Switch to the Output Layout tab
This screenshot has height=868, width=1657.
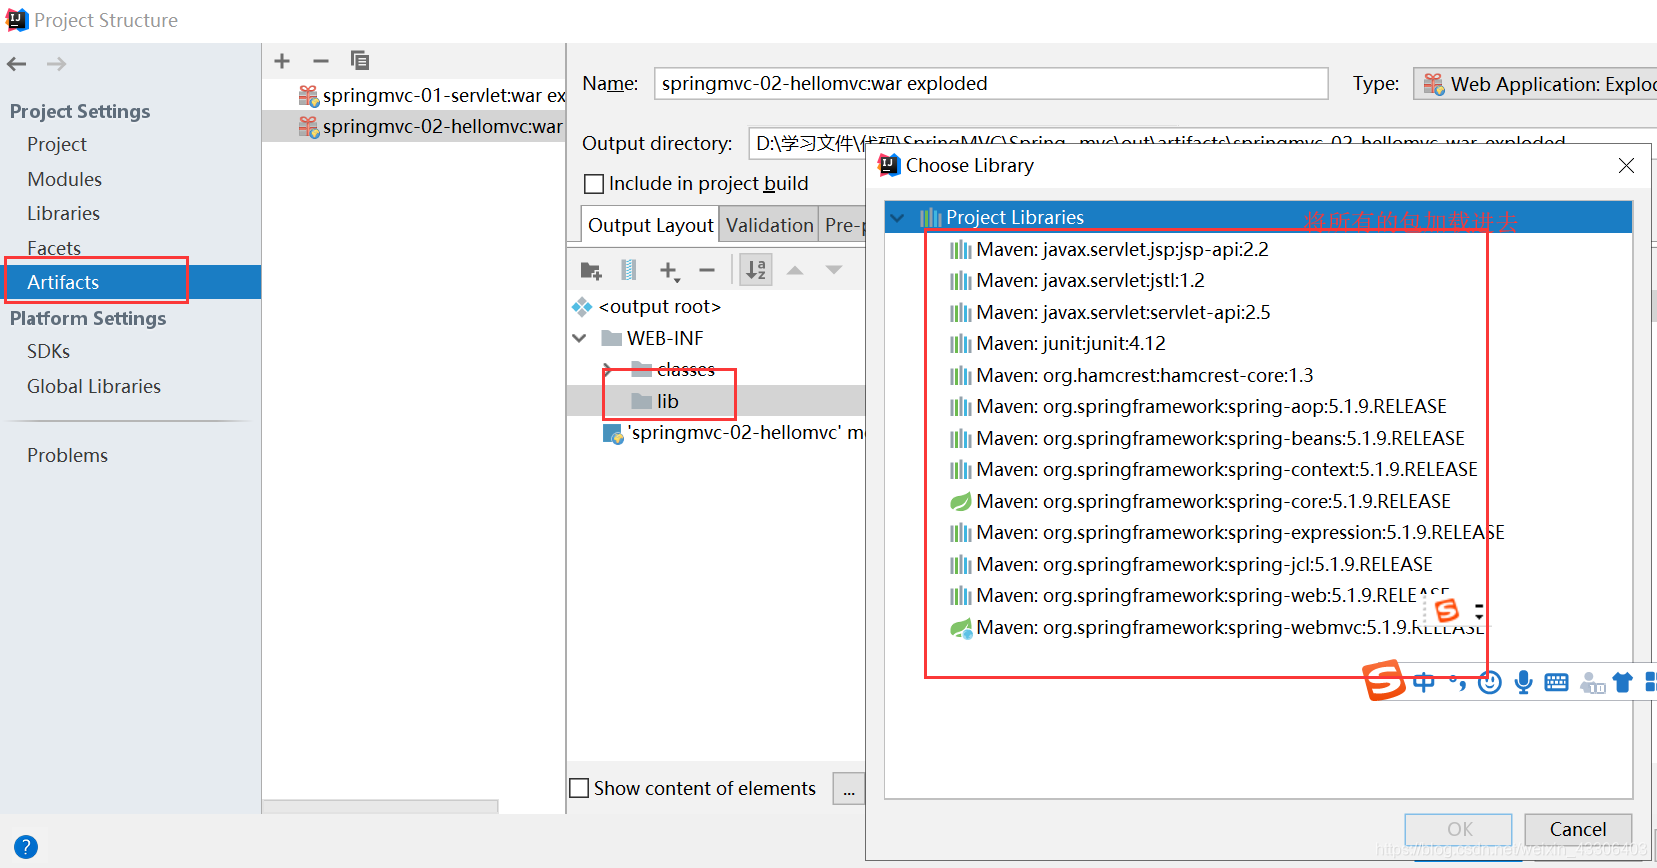[x=650, y=225]
